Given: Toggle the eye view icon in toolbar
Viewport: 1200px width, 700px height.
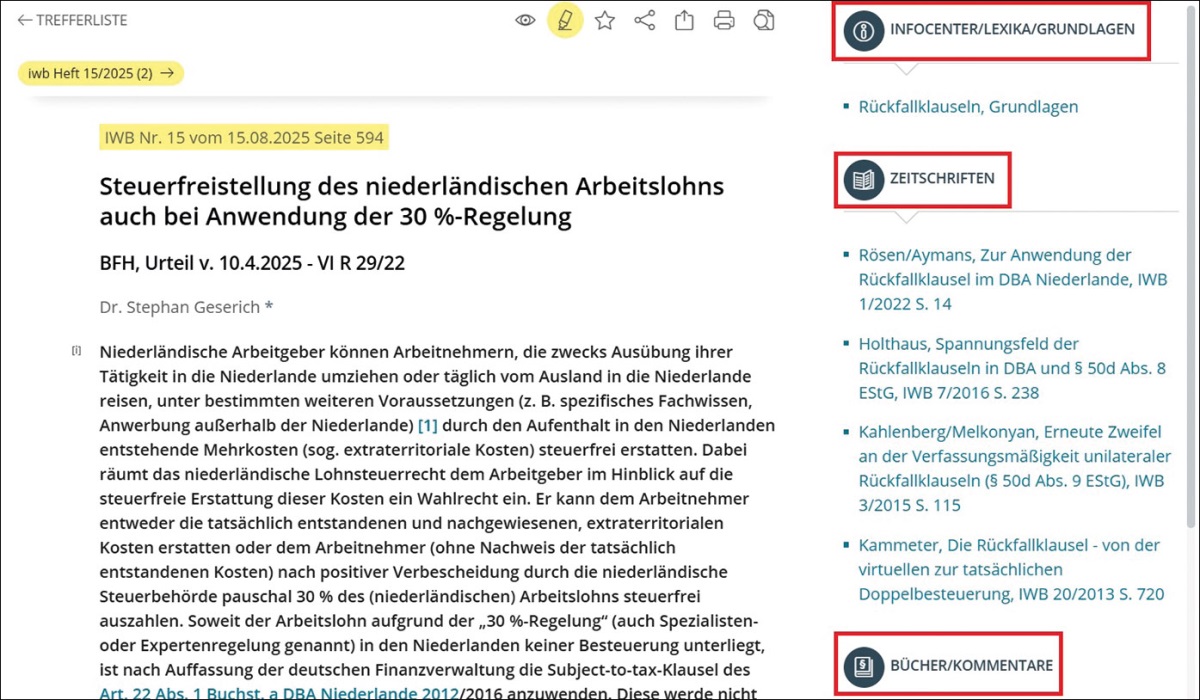Looking at the screenshot, I should pyautogui.click(x=525, y=21).
